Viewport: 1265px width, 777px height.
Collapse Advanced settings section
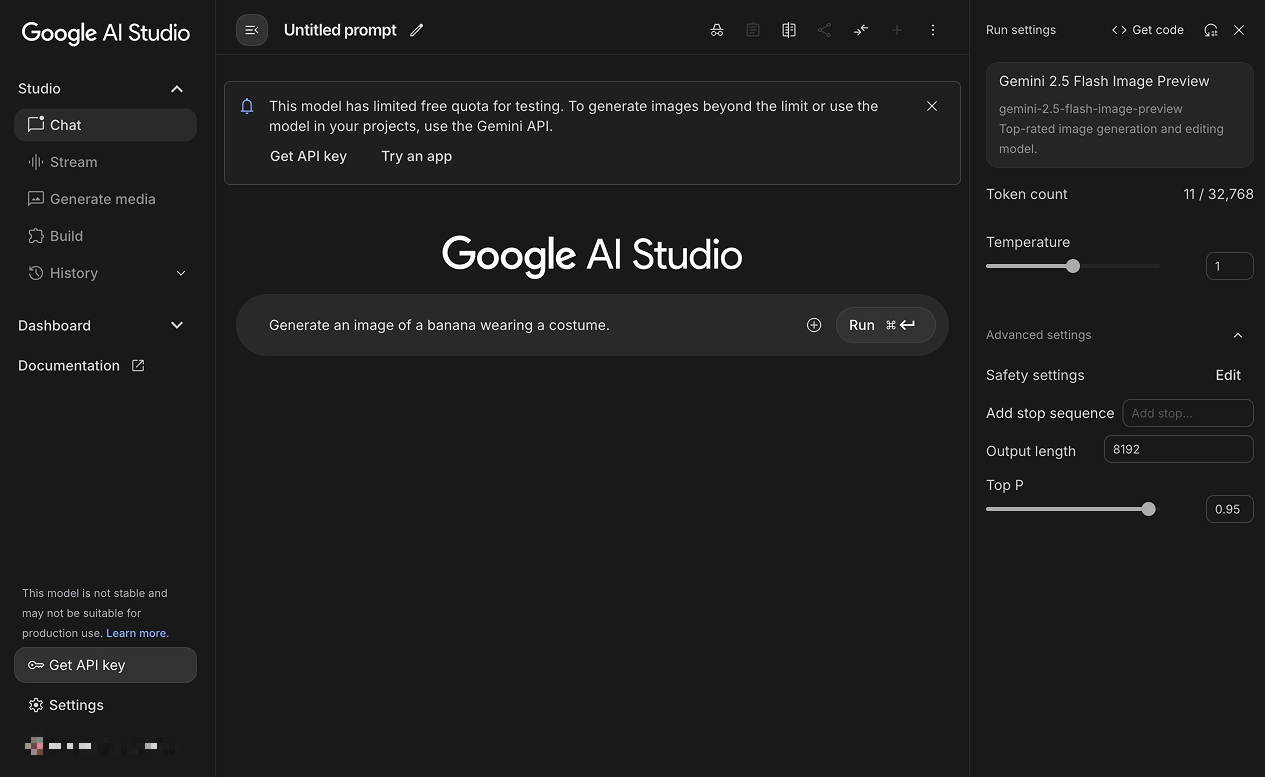[x=1238, y=335]
